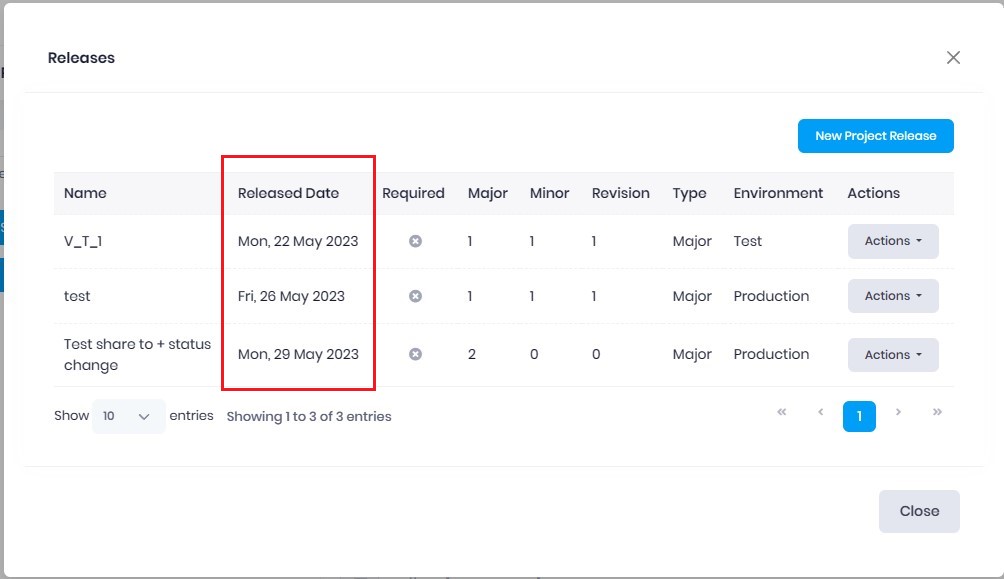Open Actions dropdown for test release

[x=892, y=296]
